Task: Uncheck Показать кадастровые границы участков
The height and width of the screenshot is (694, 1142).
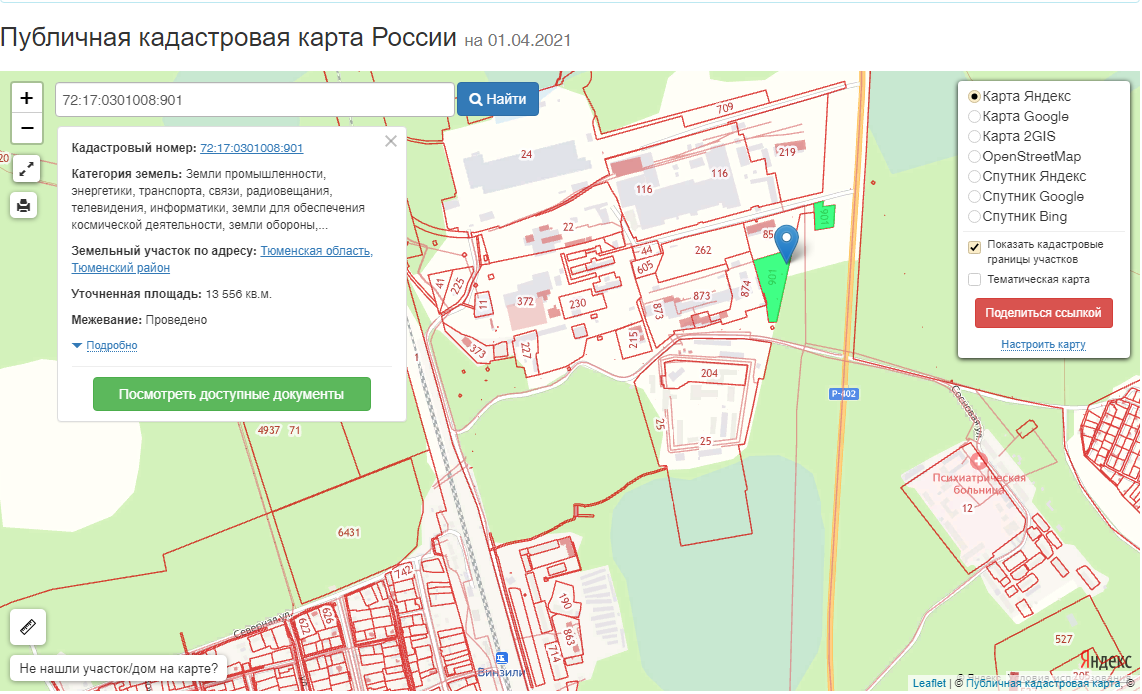Action: click(x=974, y=247)
